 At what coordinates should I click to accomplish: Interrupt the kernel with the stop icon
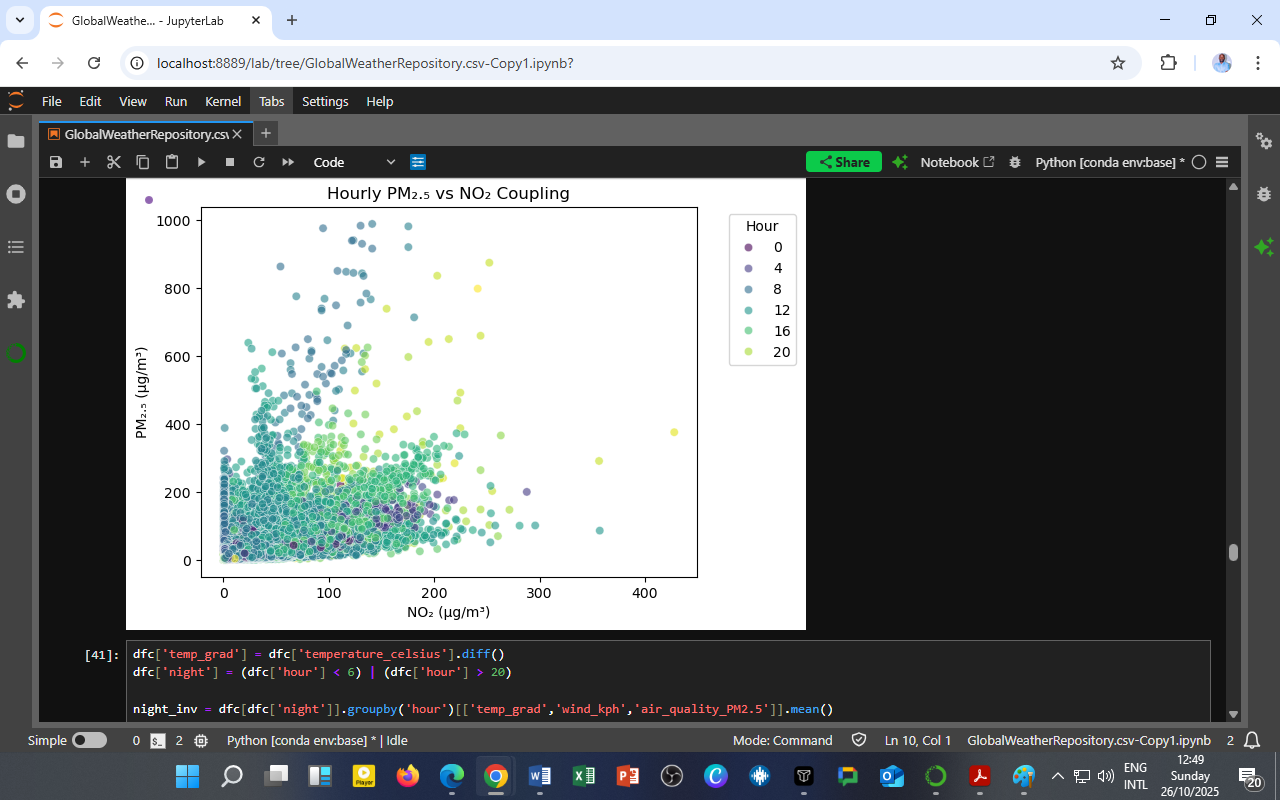pos(230,162)
